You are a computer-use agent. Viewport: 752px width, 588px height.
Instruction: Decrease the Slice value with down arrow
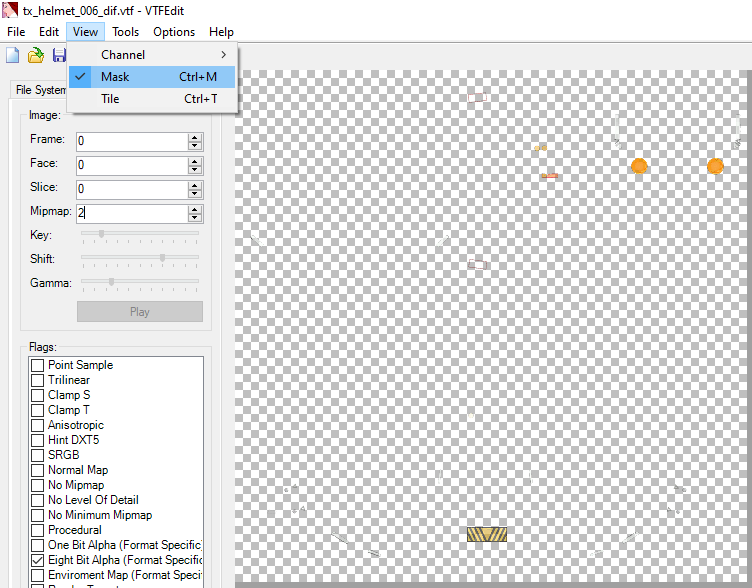(x=195, y=194)
